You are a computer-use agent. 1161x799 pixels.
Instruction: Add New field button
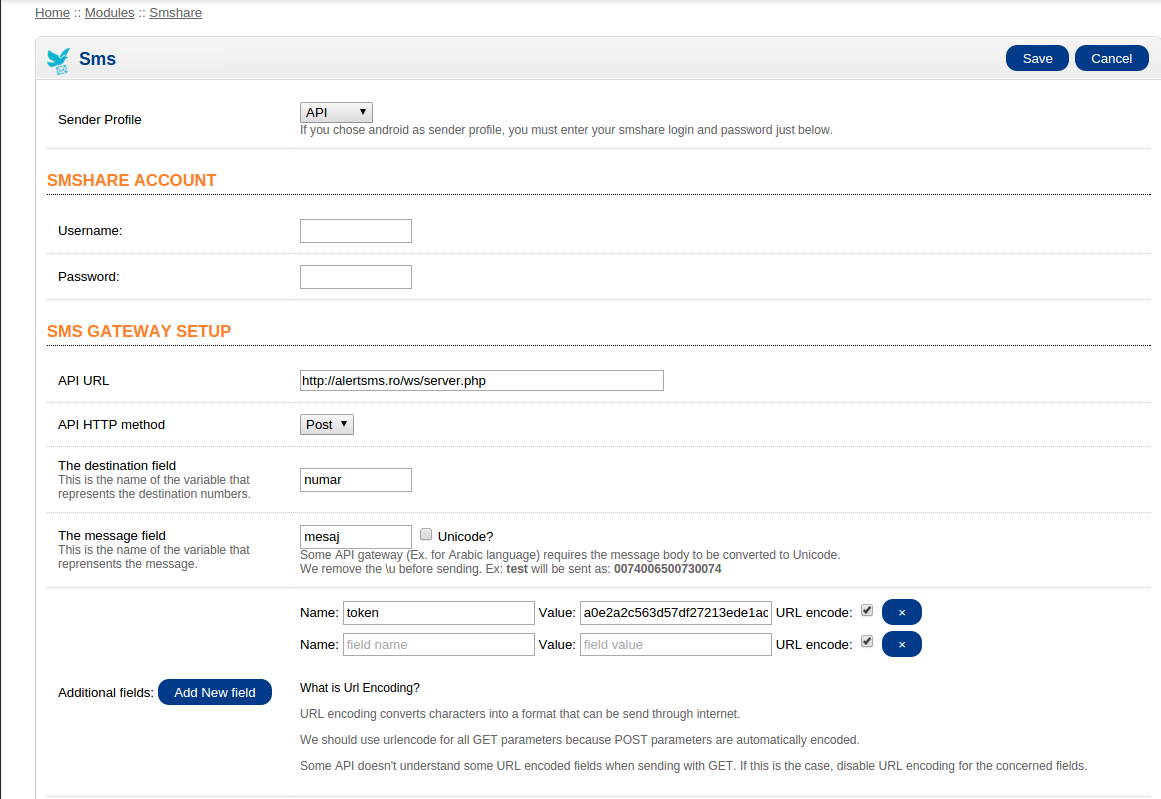coord(215,692)
